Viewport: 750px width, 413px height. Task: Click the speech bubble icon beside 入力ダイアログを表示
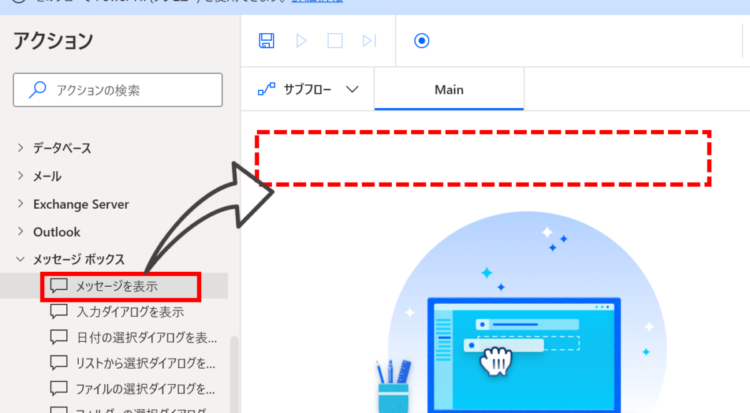click(x=59, y=312)
